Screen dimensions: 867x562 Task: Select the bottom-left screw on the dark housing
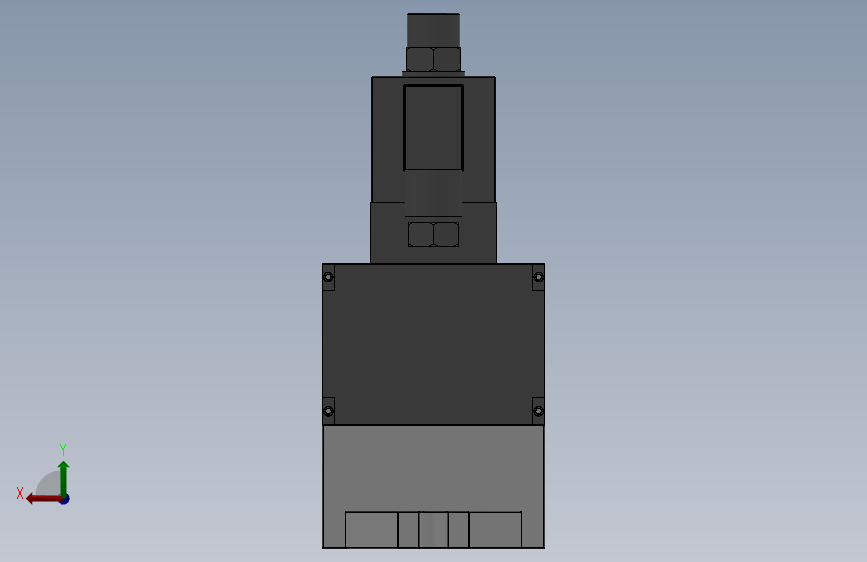click(x=328, y=411)
